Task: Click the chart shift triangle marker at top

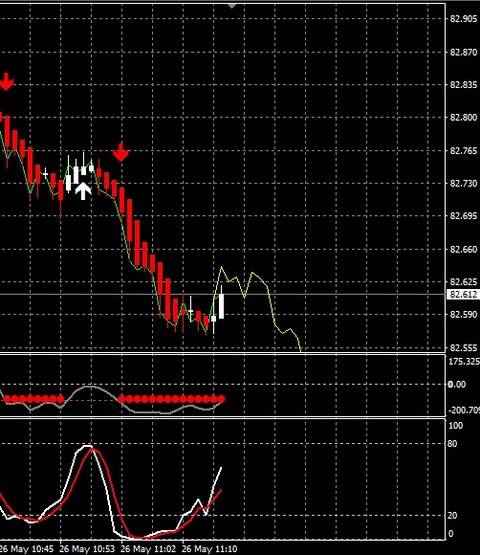Action: 232,6
